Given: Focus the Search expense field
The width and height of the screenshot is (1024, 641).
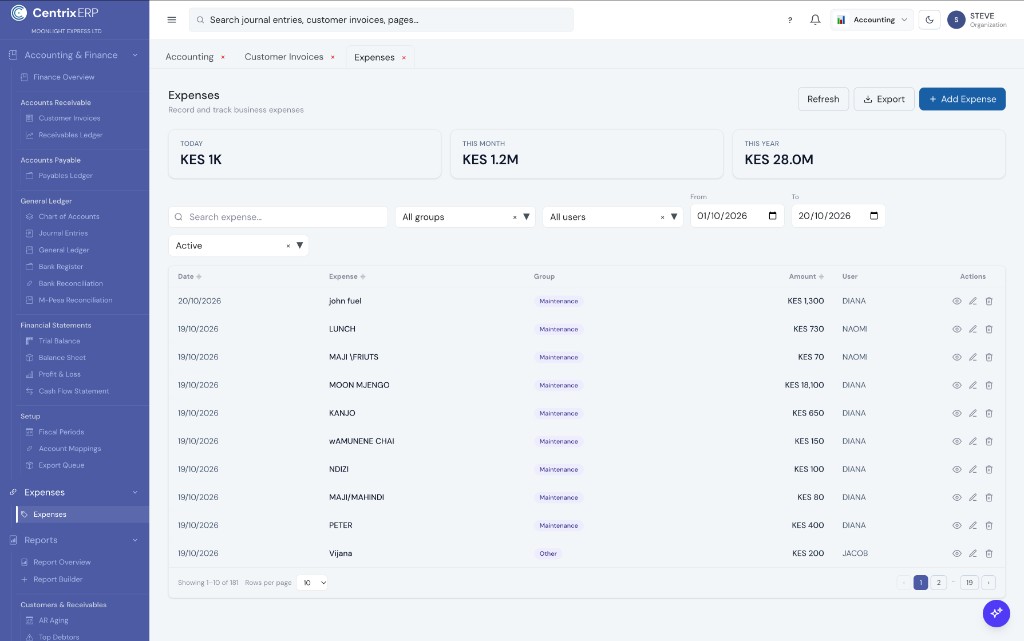Looking at the screenshot, I should point(278,217).
